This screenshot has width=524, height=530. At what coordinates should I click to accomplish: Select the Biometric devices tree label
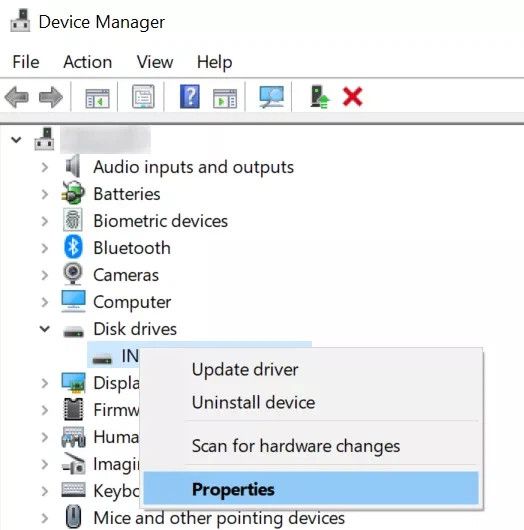(160, 221)
